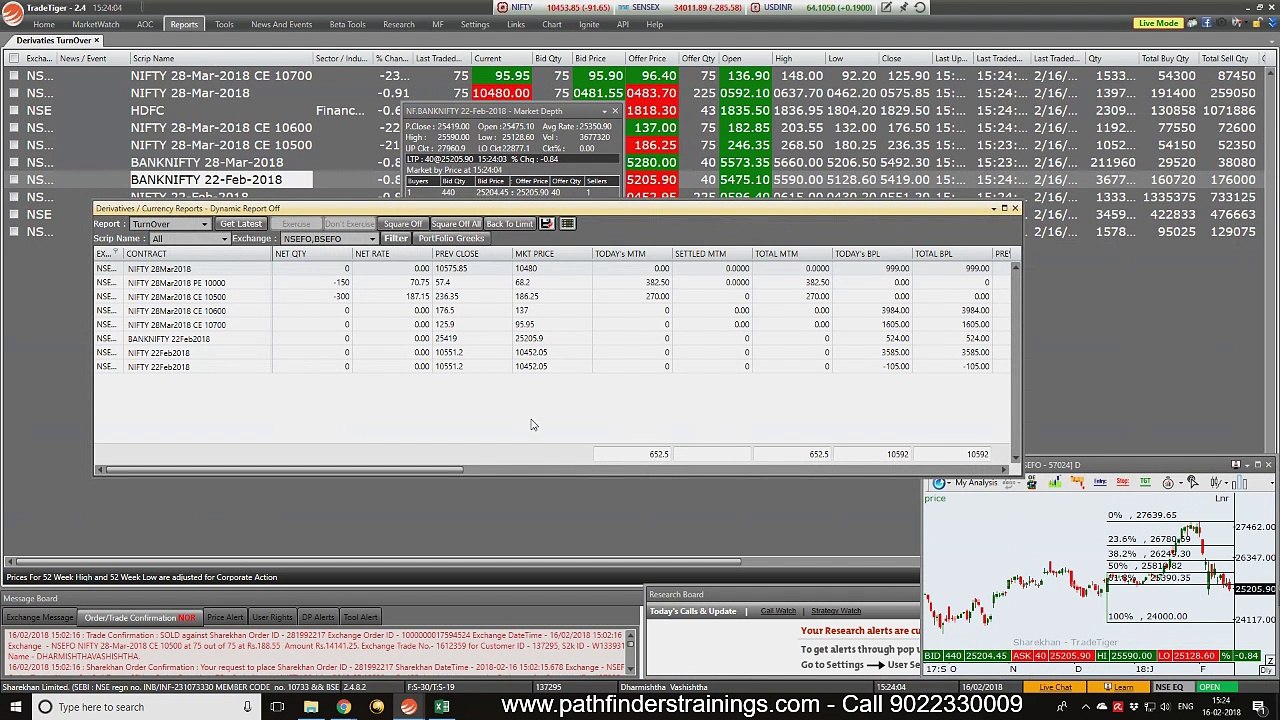The image size is (1280, 720).
Task: Click the TGT target icon in chart toolbar
Action: [x=1145, y=483]
